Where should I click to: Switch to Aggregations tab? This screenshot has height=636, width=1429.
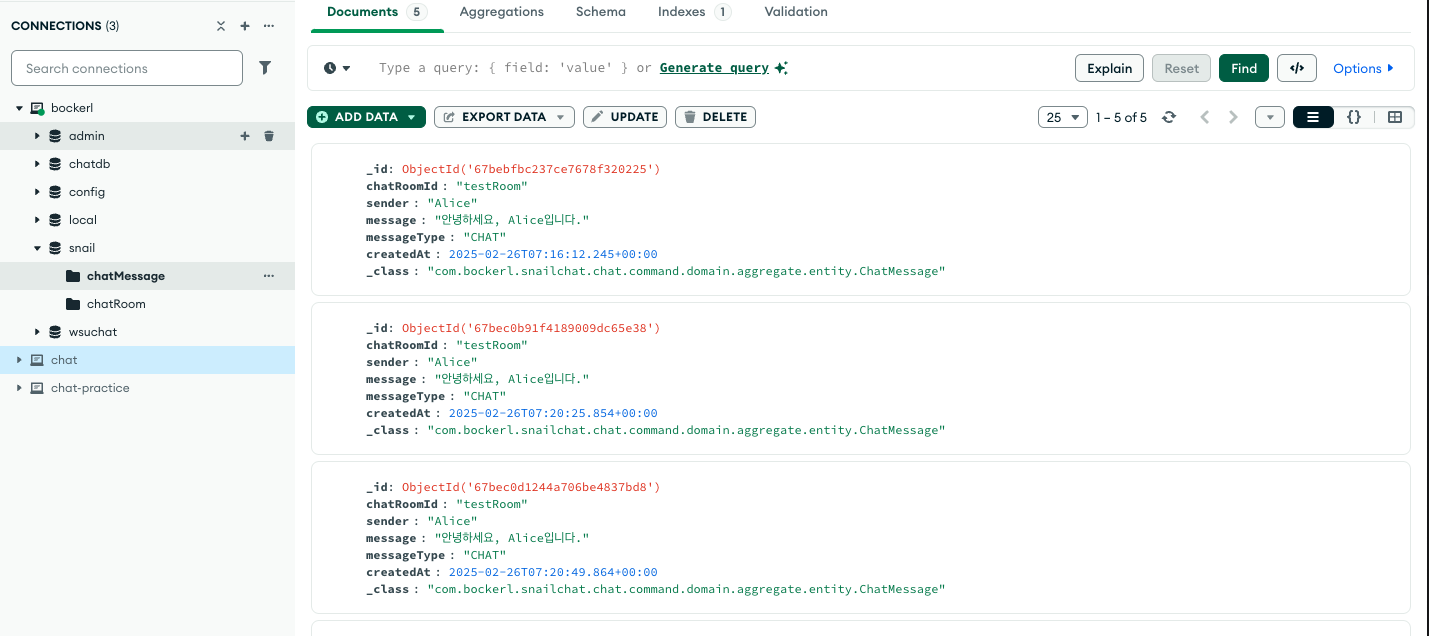[502, 12]
